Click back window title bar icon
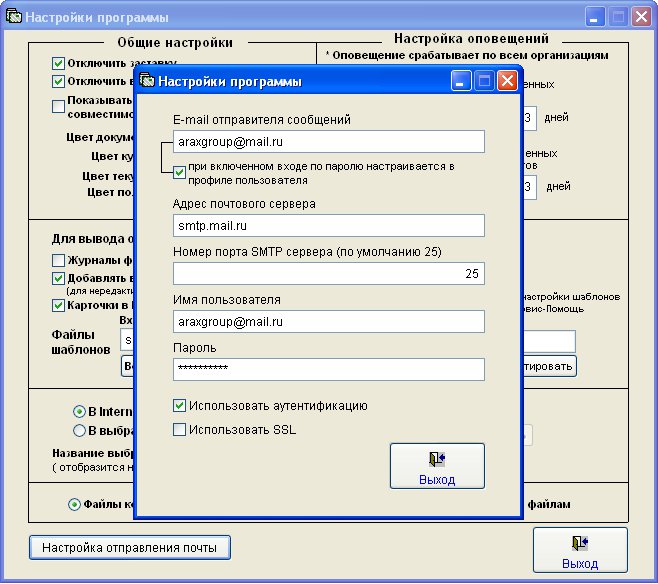 point(14,17)
